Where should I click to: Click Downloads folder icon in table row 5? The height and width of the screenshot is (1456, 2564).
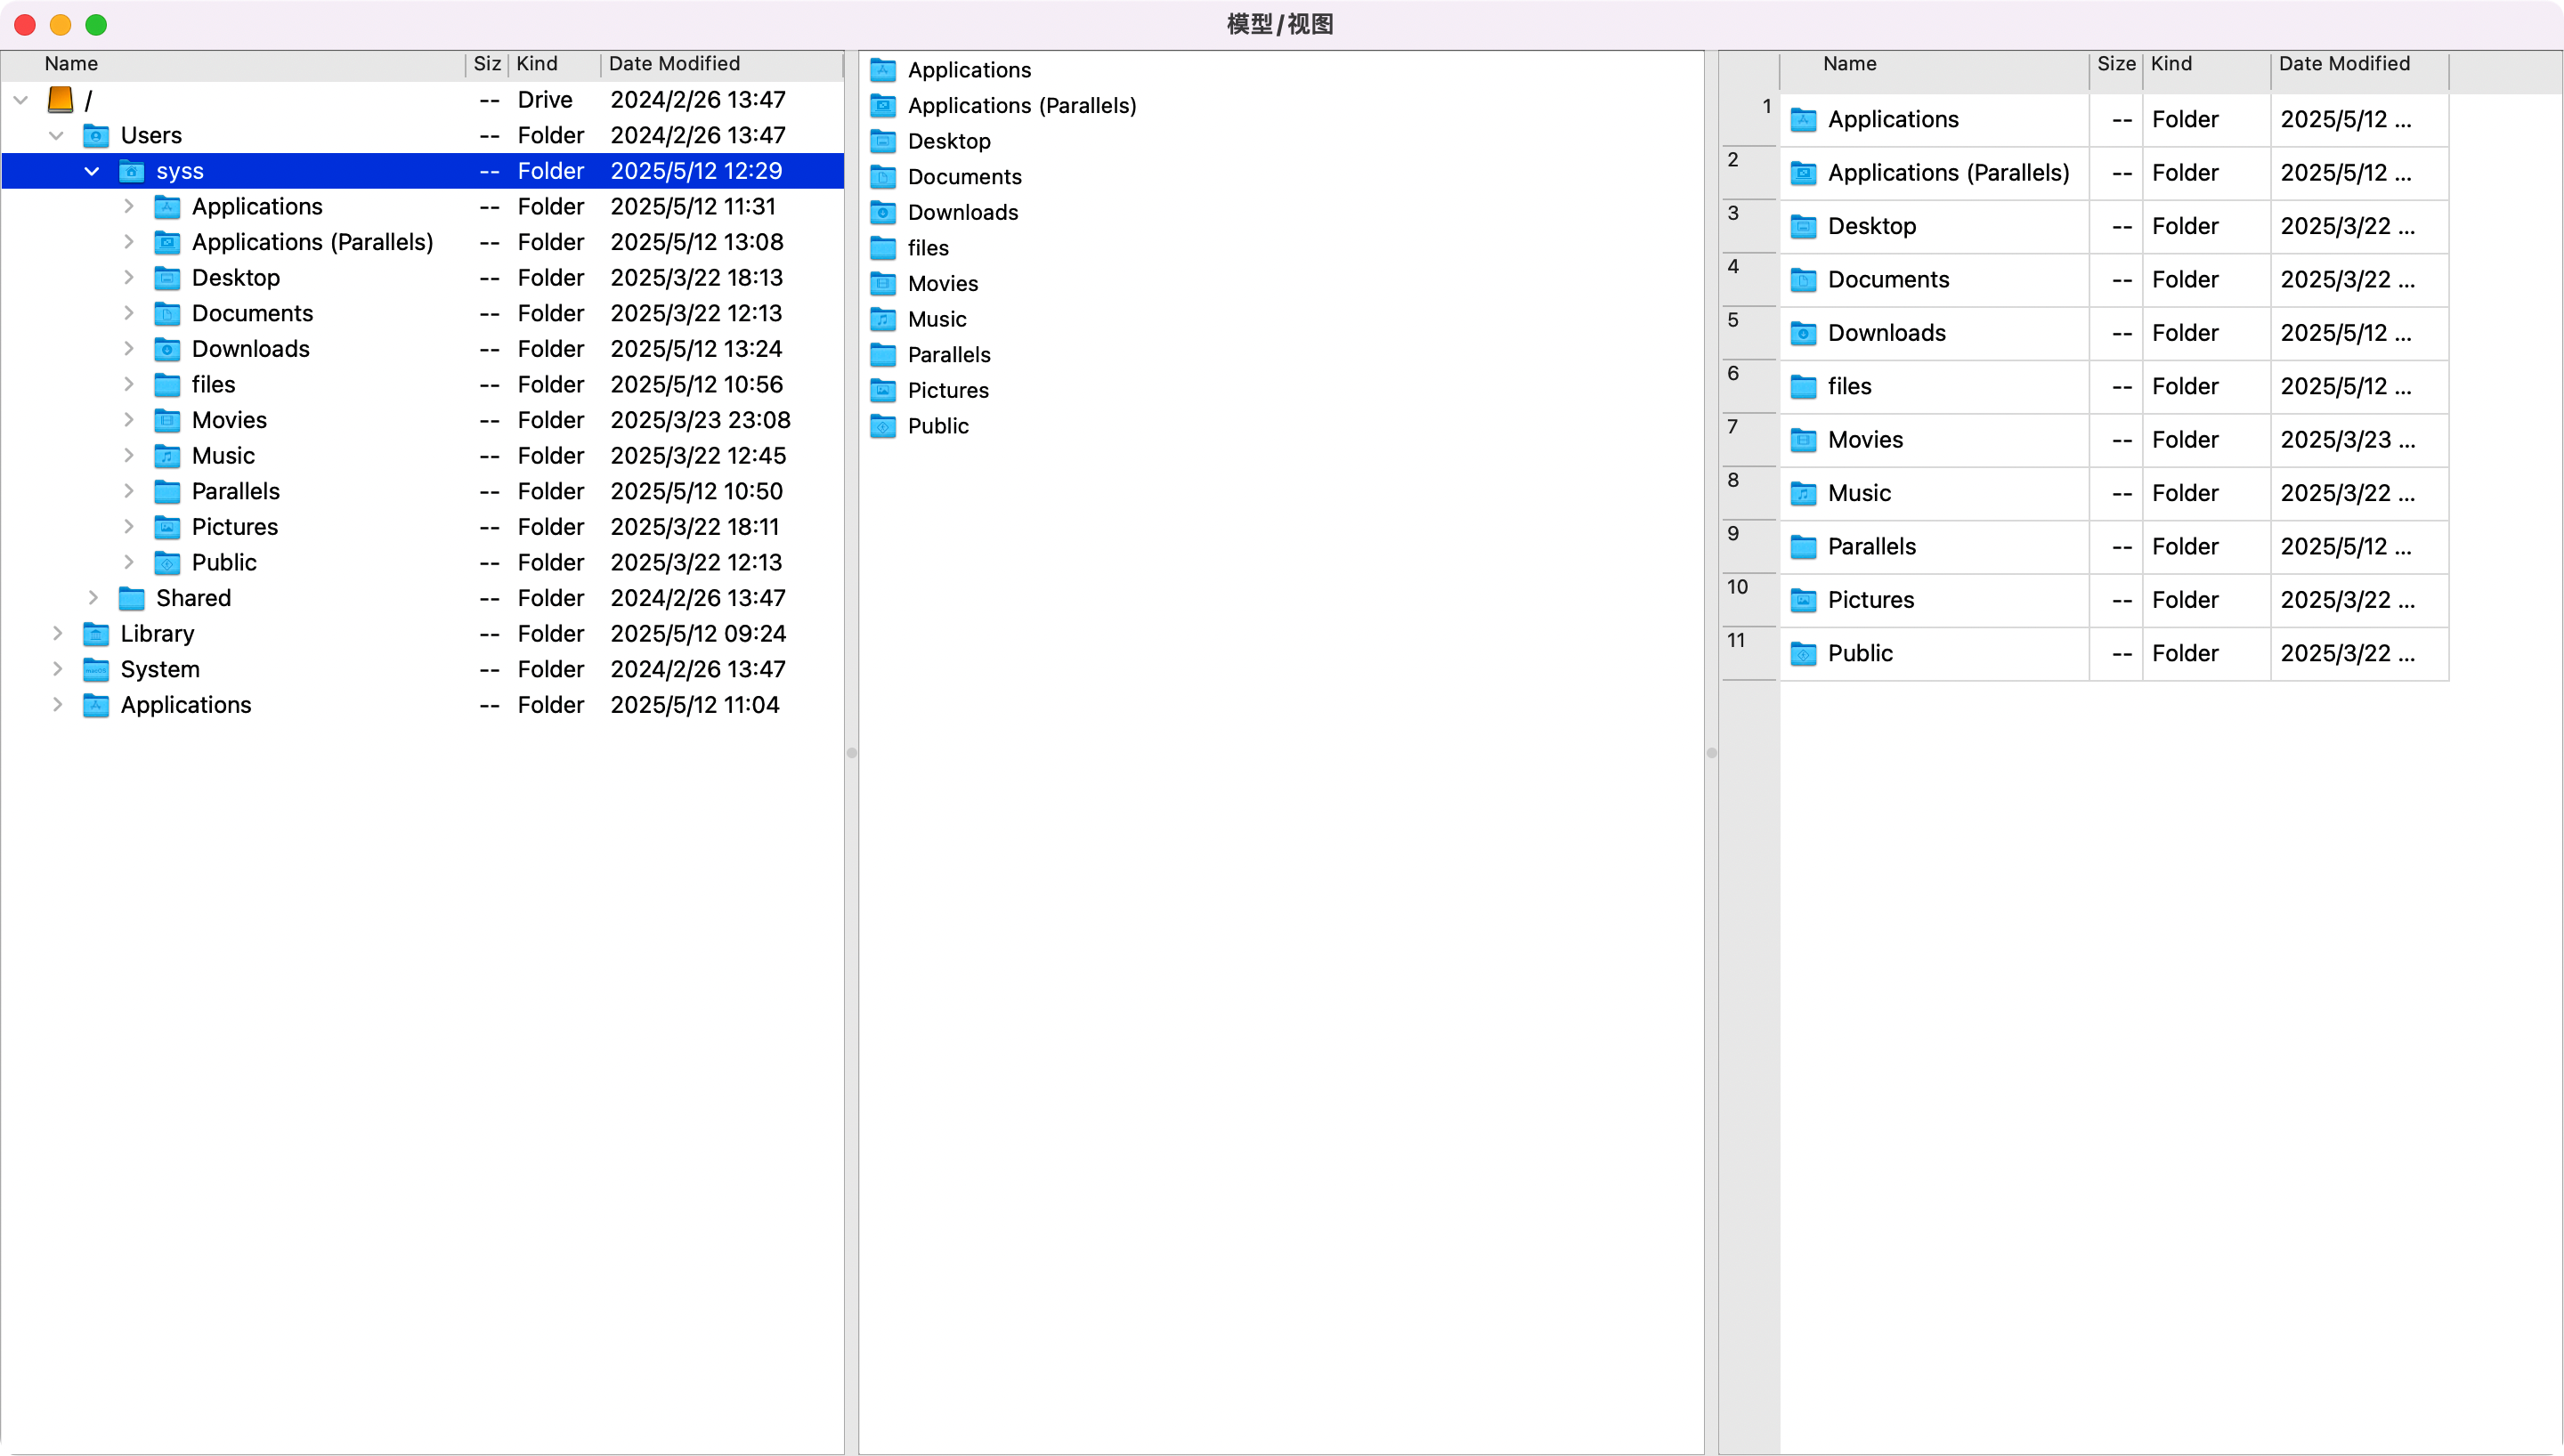coord(1803,333)
